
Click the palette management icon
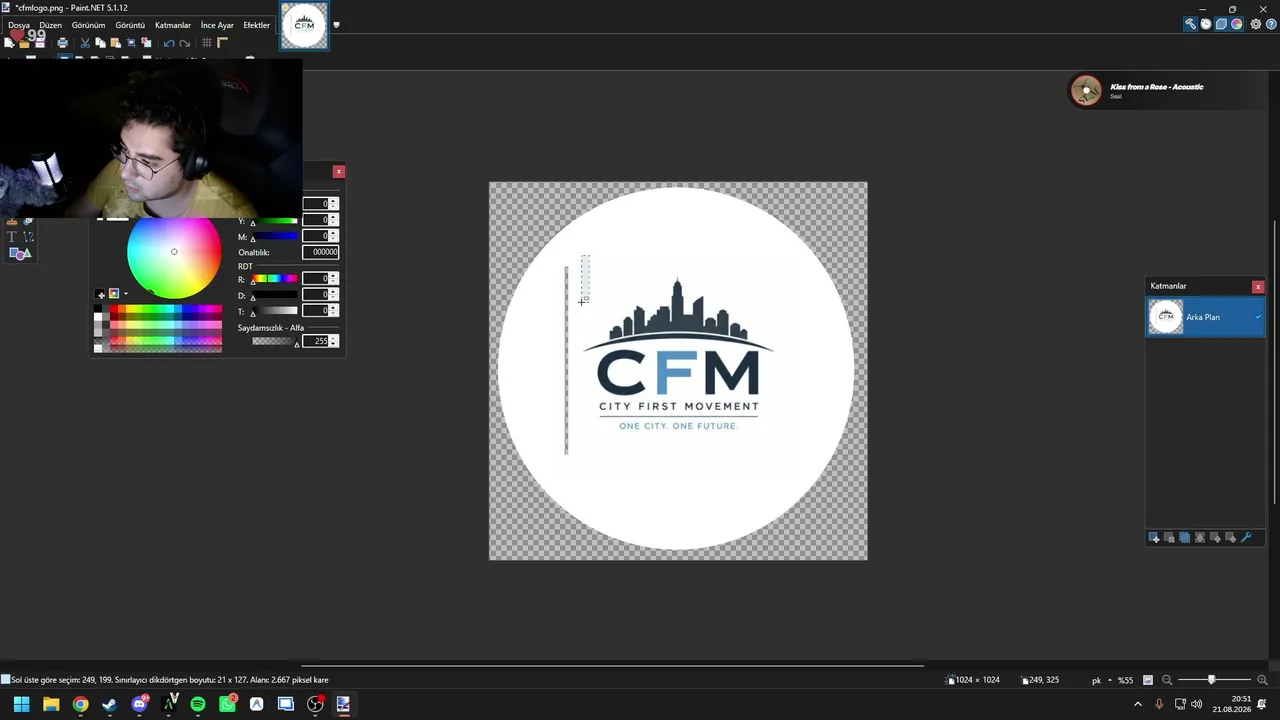point(114,294)
